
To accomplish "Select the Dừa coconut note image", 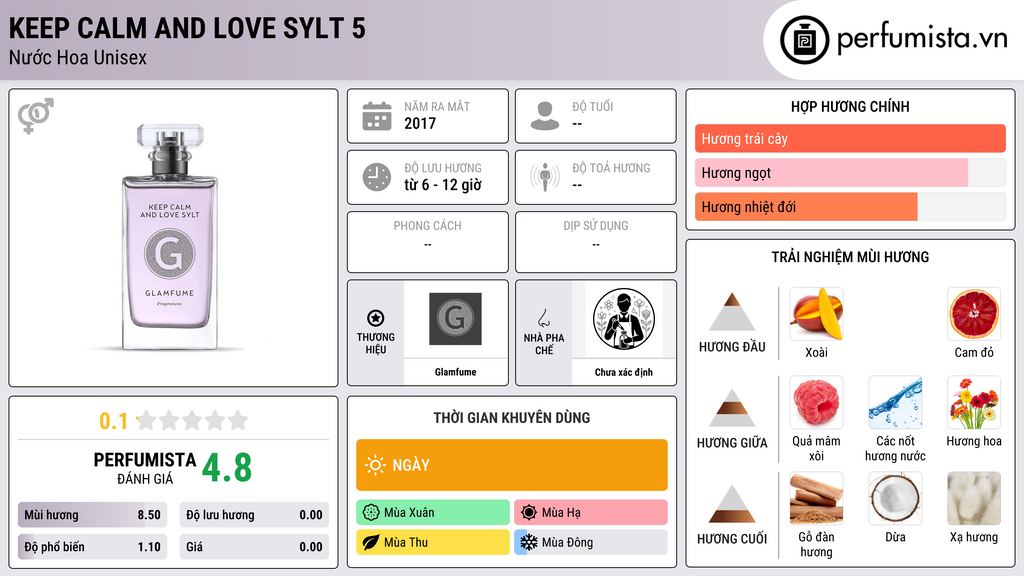I will point(895,499).
